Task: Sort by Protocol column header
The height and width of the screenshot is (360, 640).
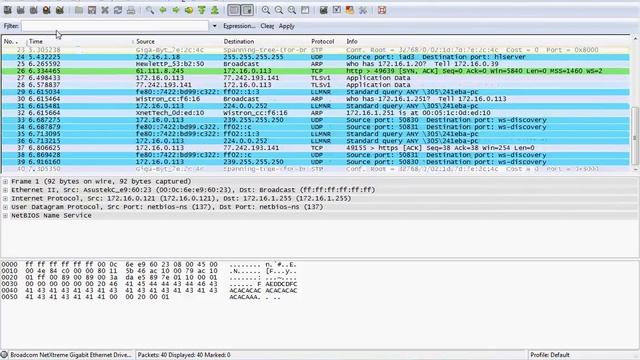Action: [x=327, y=41]
